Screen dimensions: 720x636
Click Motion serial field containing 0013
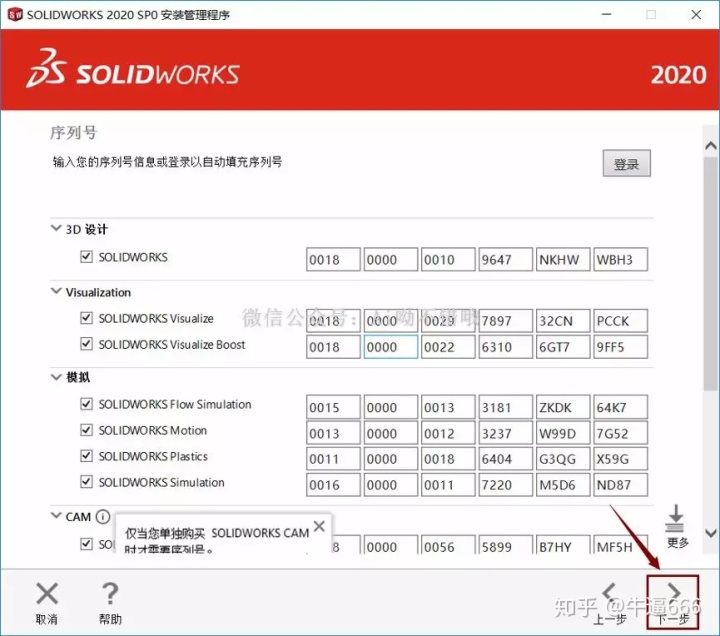333,433
